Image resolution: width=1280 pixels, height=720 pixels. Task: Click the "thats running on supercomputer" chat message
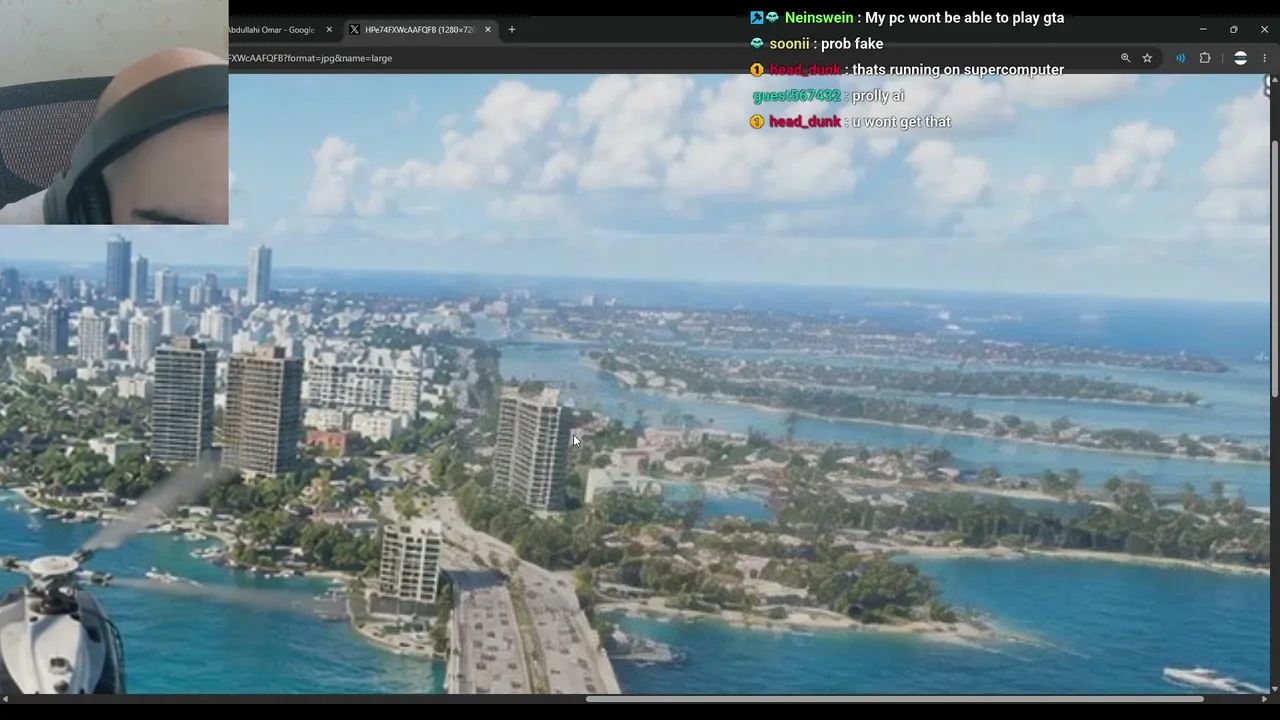click(958, 70)
